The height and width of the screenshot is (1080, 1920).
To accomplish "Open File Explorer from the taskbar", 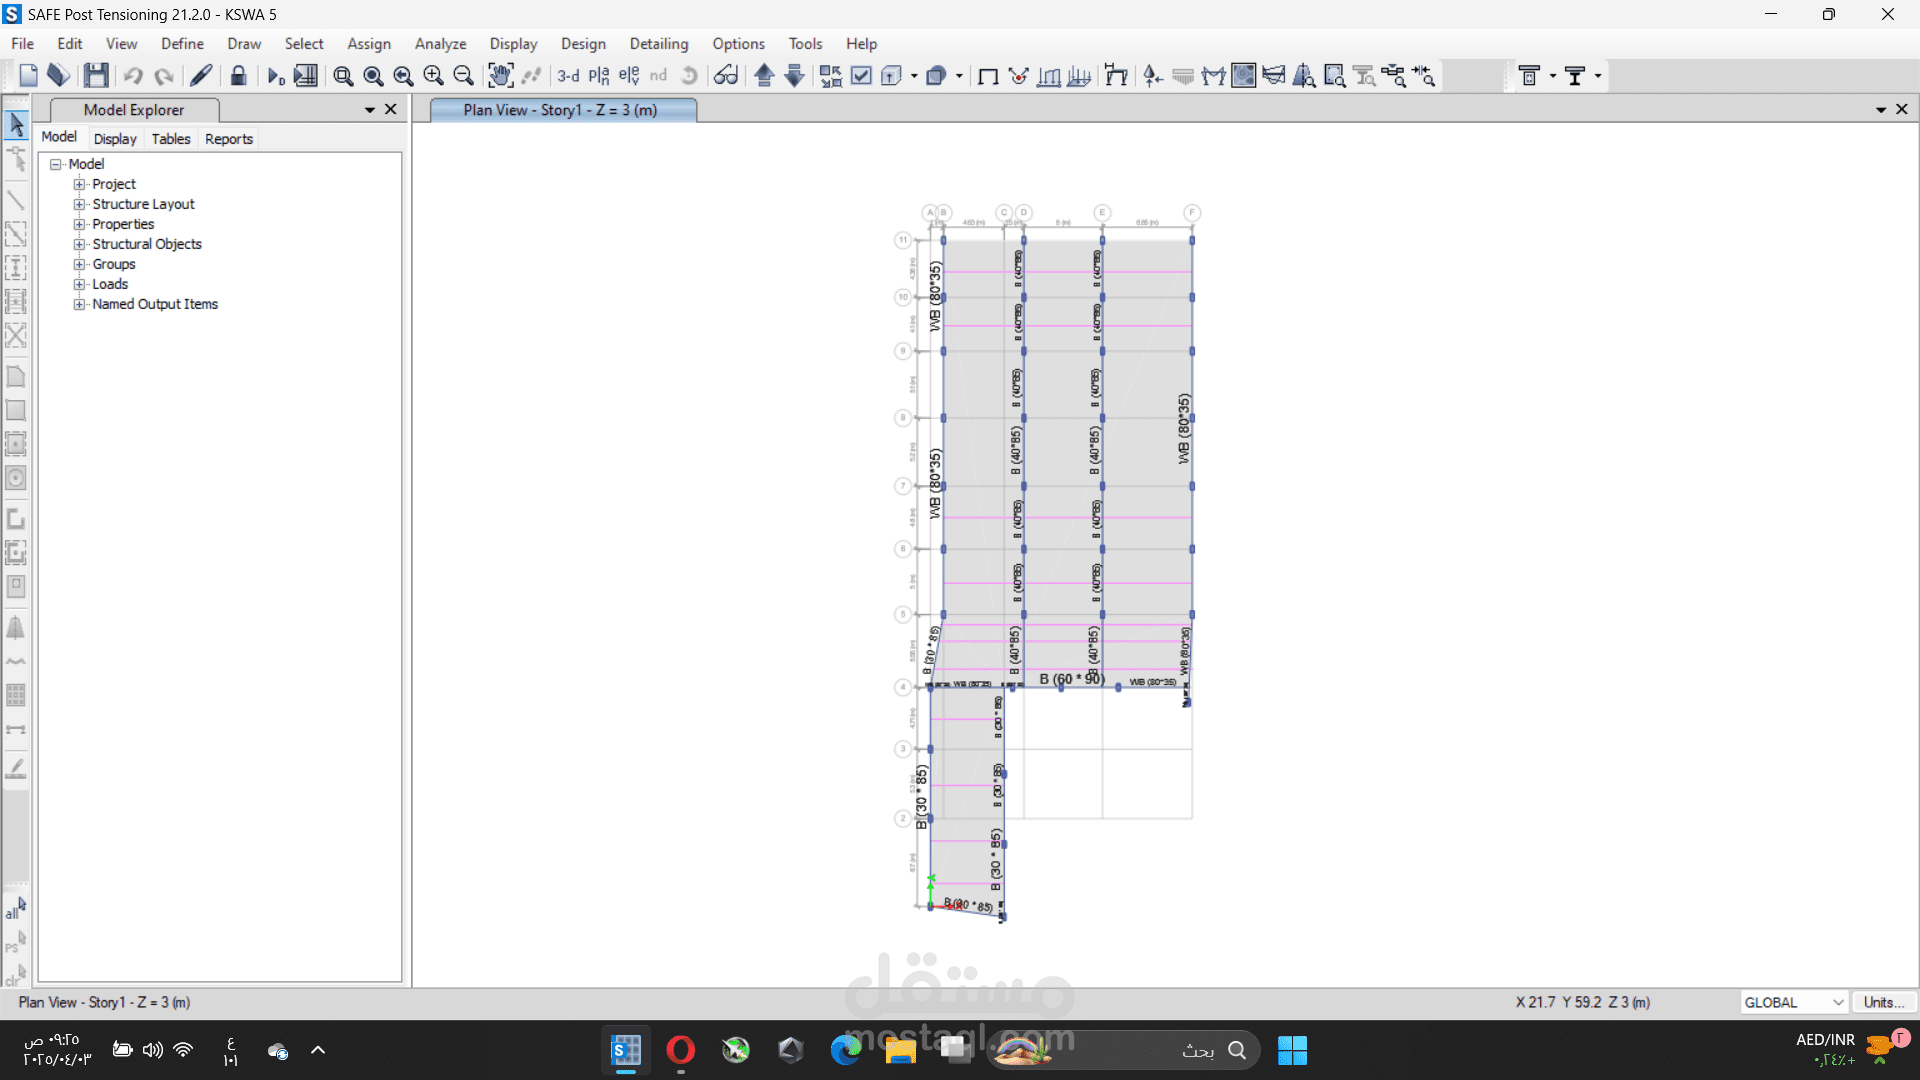I will pyautogui.click(x=900, y=1050).
